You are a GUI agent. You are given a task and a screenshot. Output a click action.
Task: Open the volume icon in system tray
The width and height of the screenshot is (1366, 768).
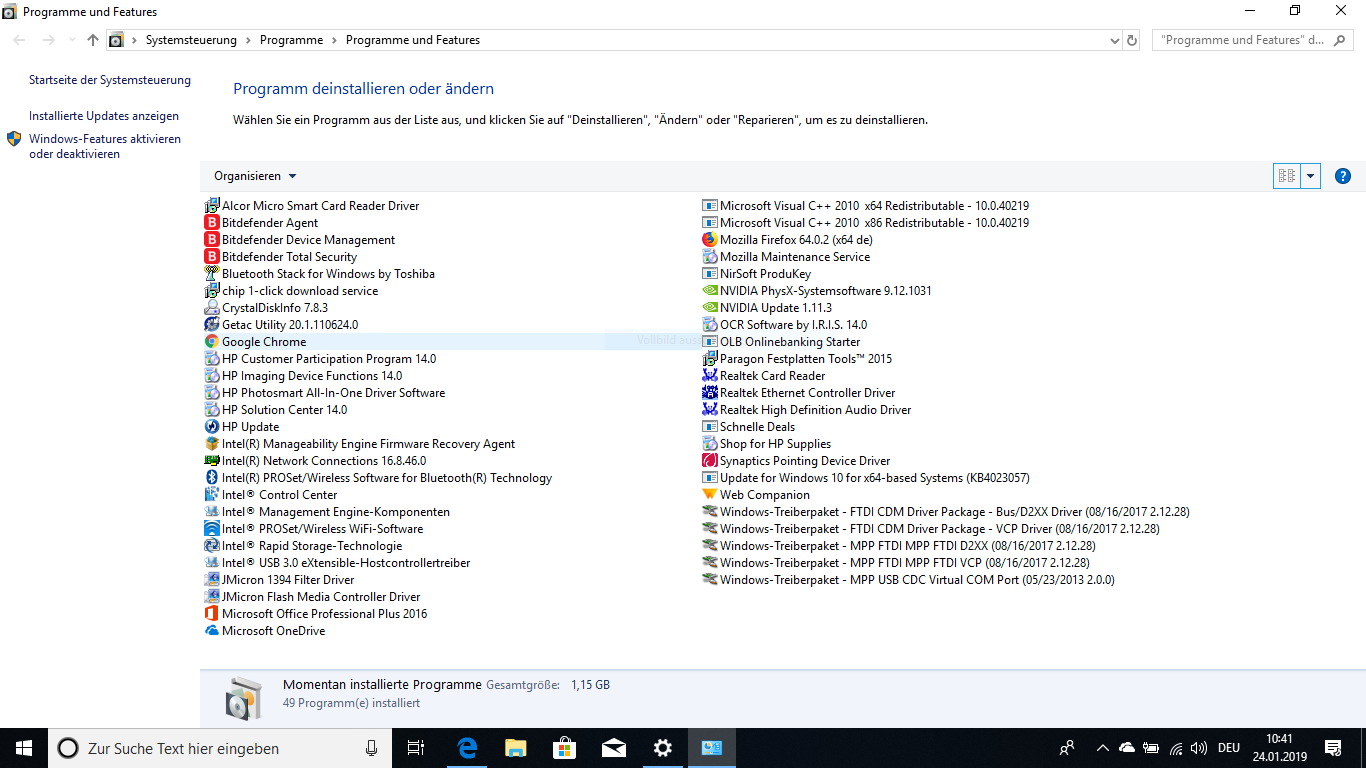click(1199, 748)
